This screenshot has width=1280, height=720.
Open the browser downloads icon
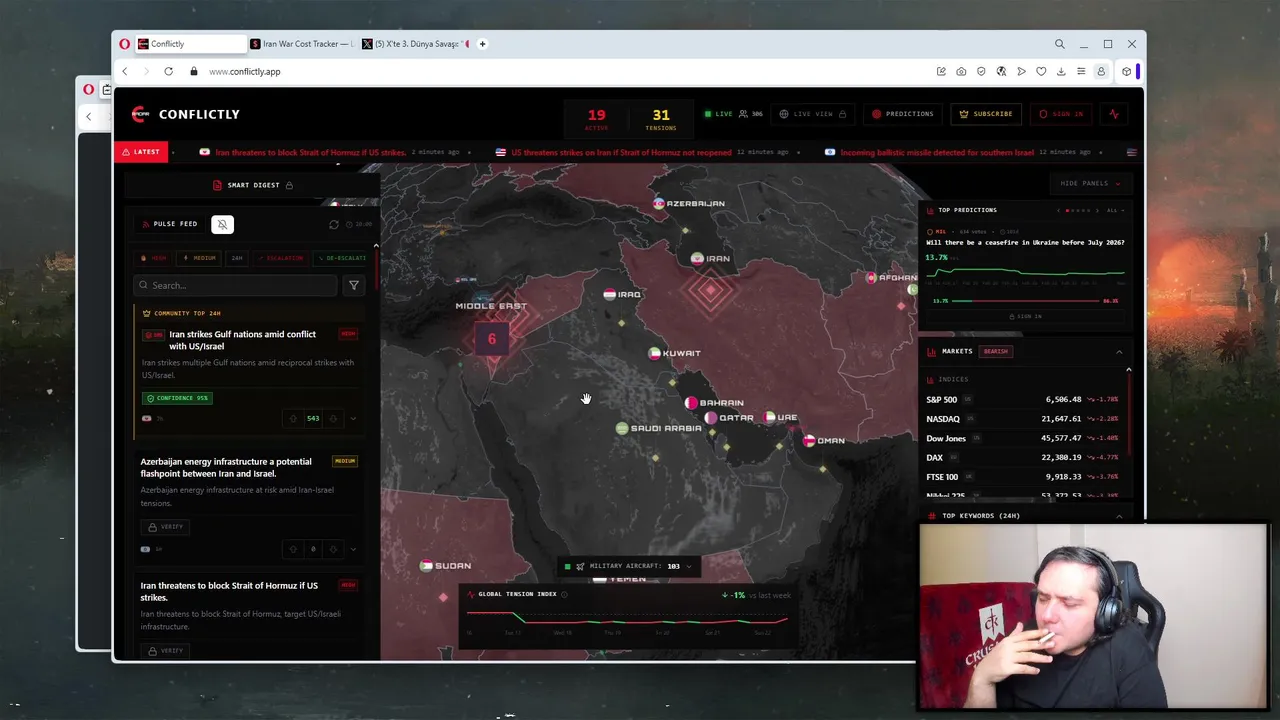1061,71
